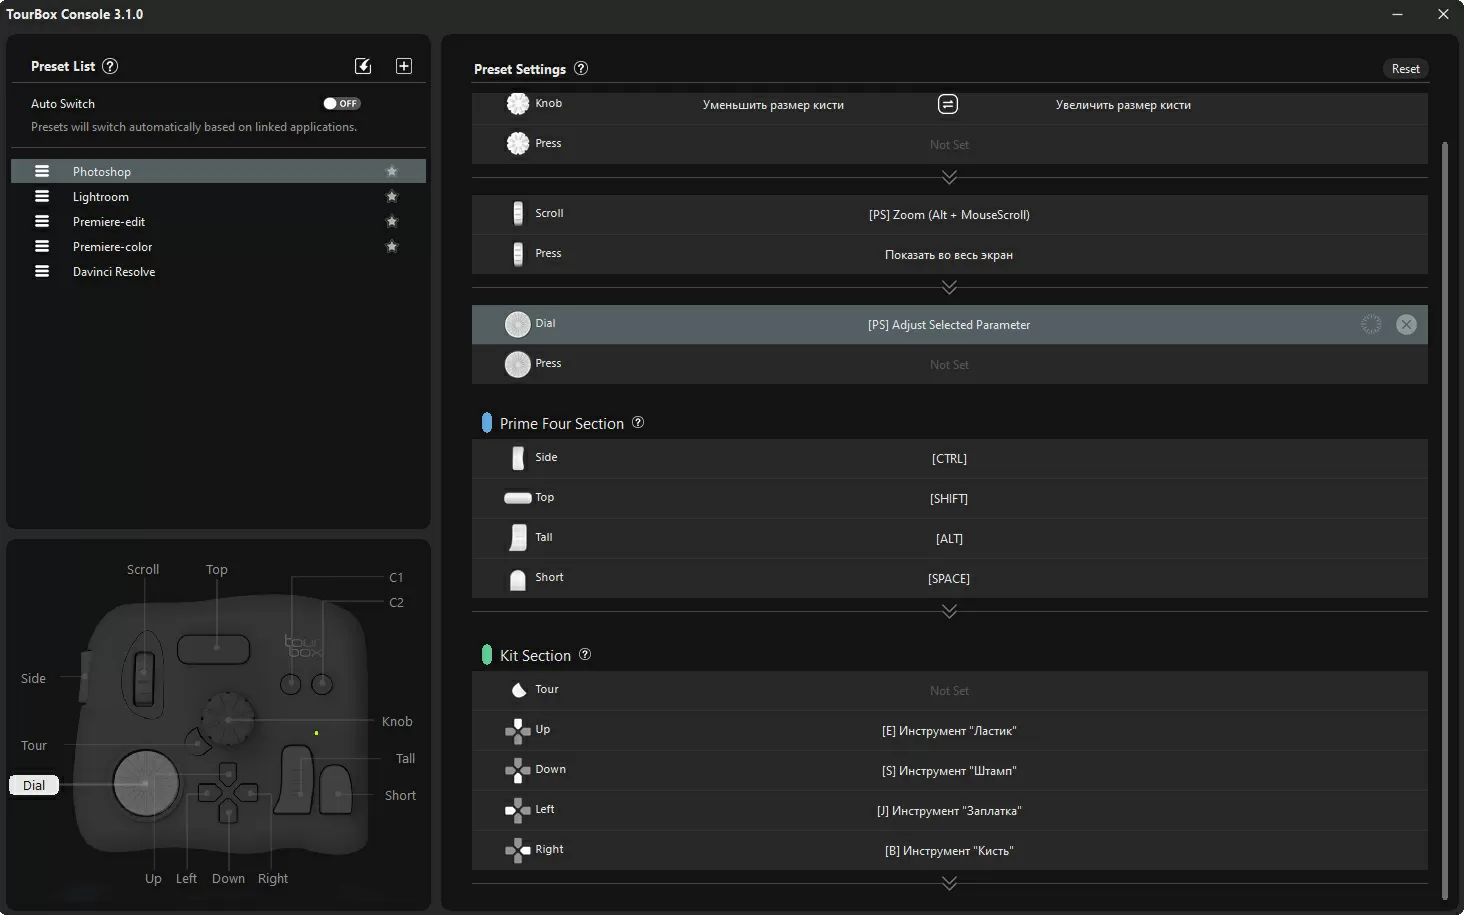Click the star next to Photoshop preset
Image resolution: width=1464 pixels, height=915 pixels.
coord(392,172)
